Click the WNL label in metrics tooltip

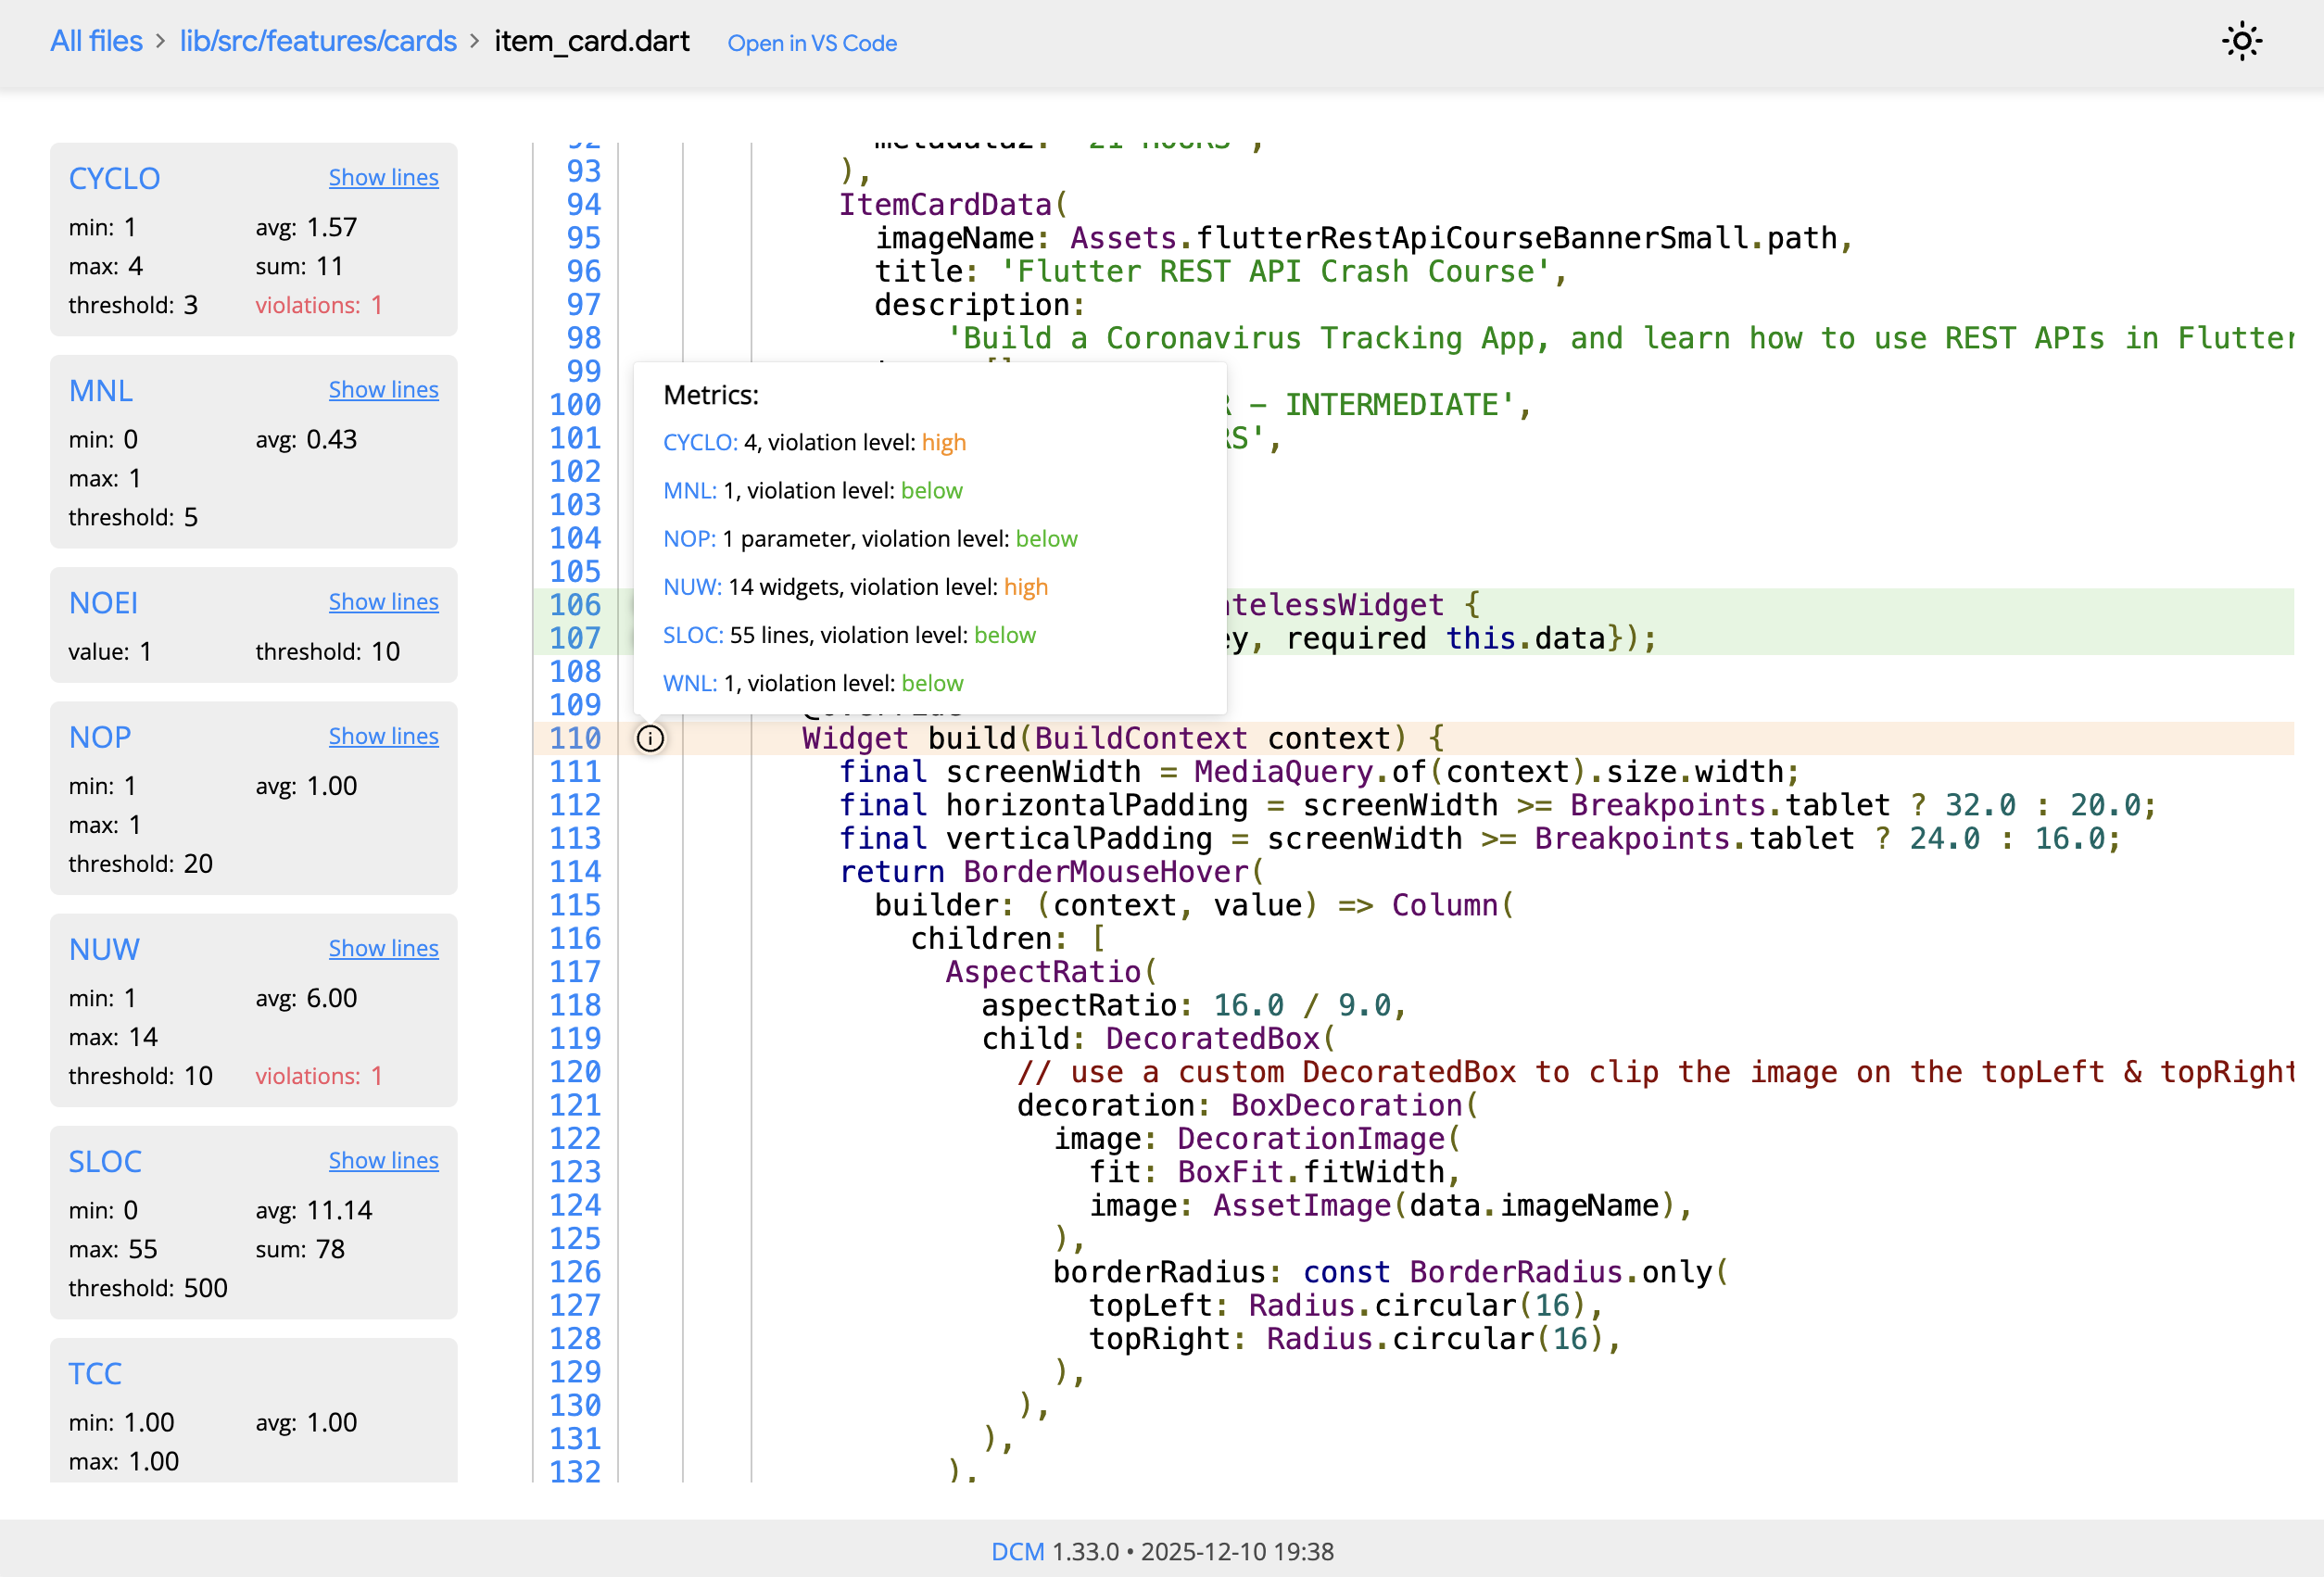coord(690,683)
